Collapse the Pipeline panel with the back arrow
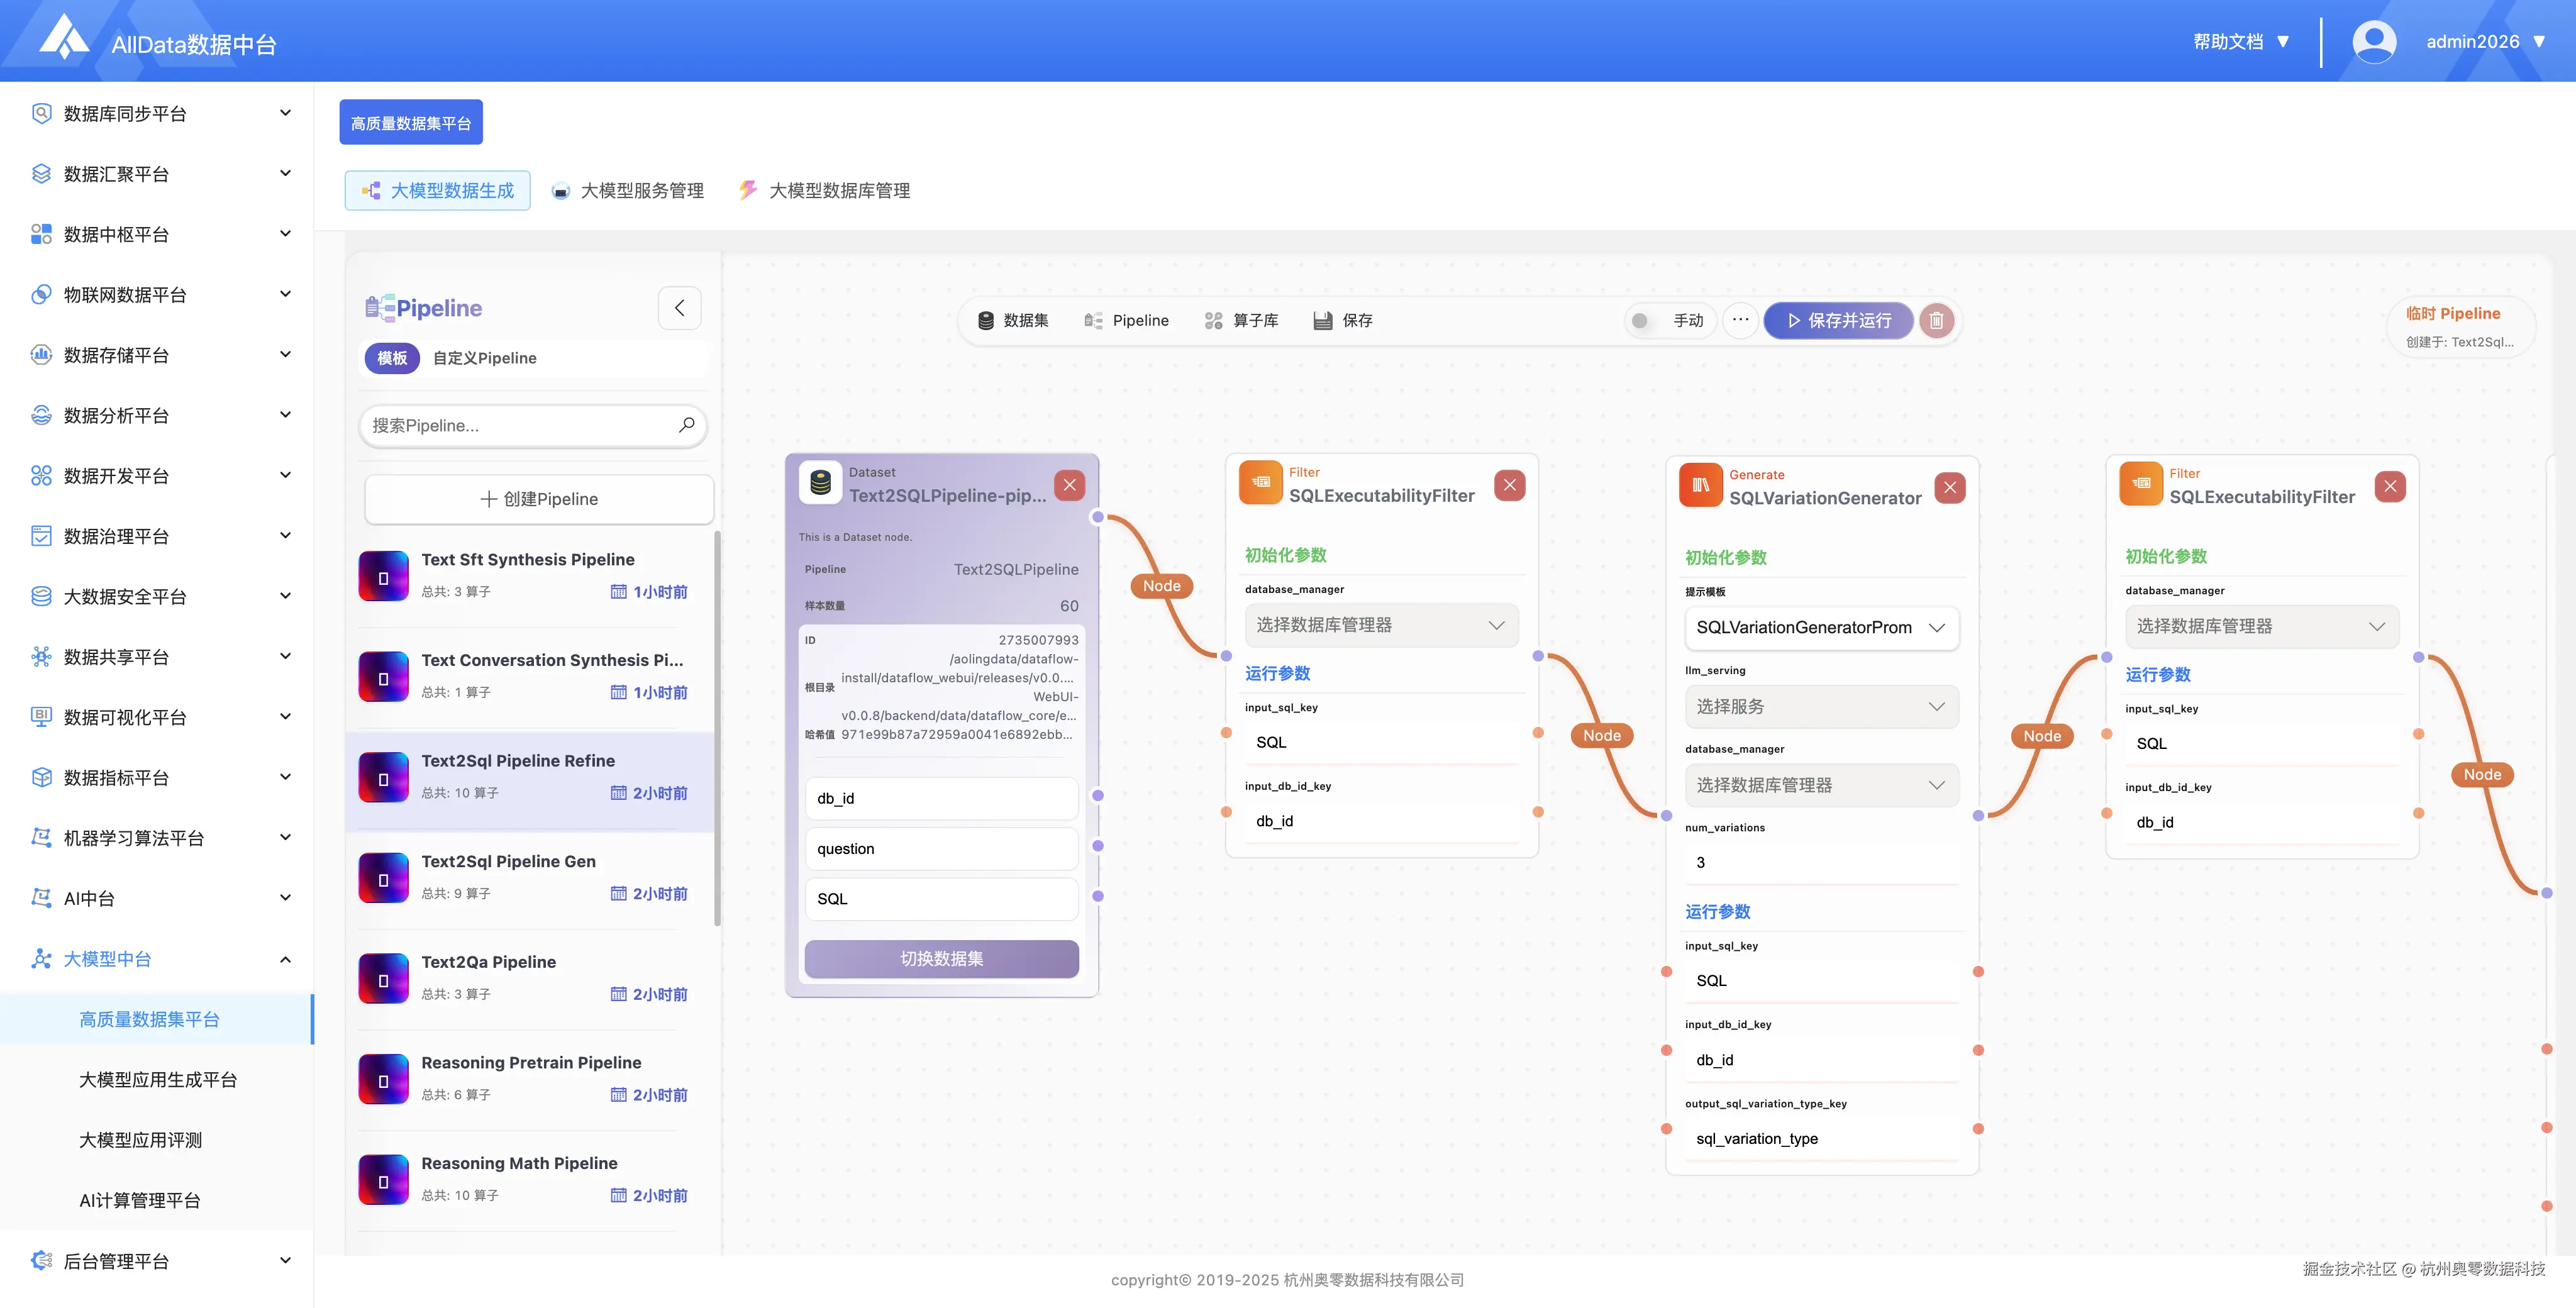 (679, 308)
